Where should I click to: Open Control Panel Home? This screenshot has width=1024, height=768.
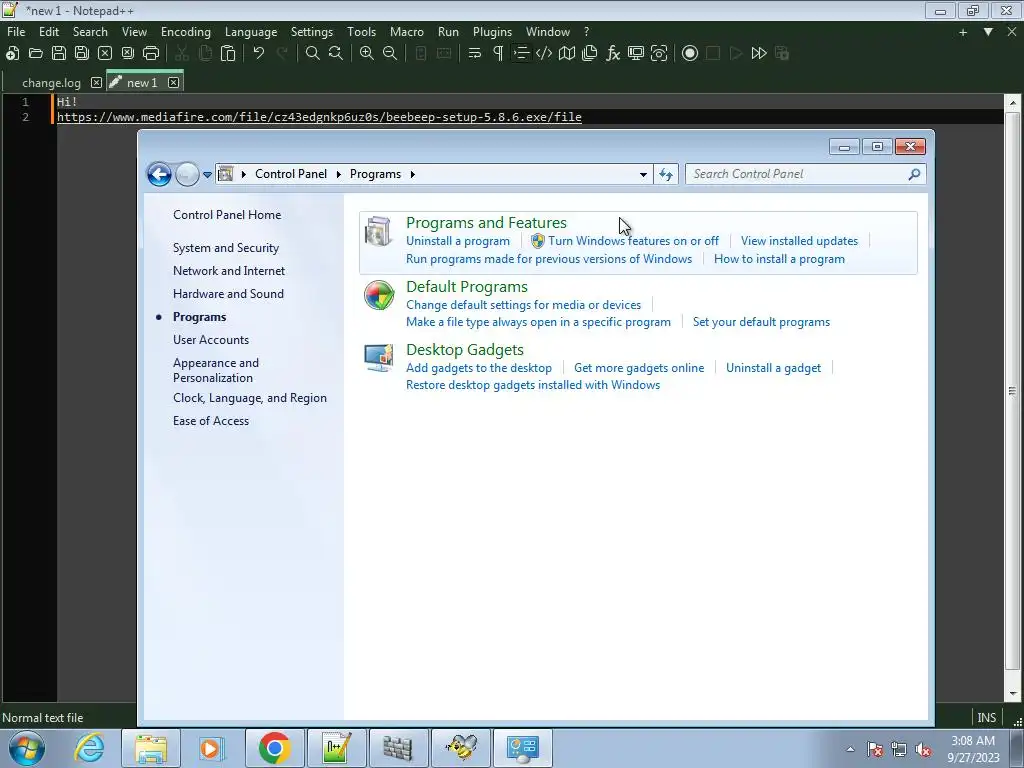227,215
